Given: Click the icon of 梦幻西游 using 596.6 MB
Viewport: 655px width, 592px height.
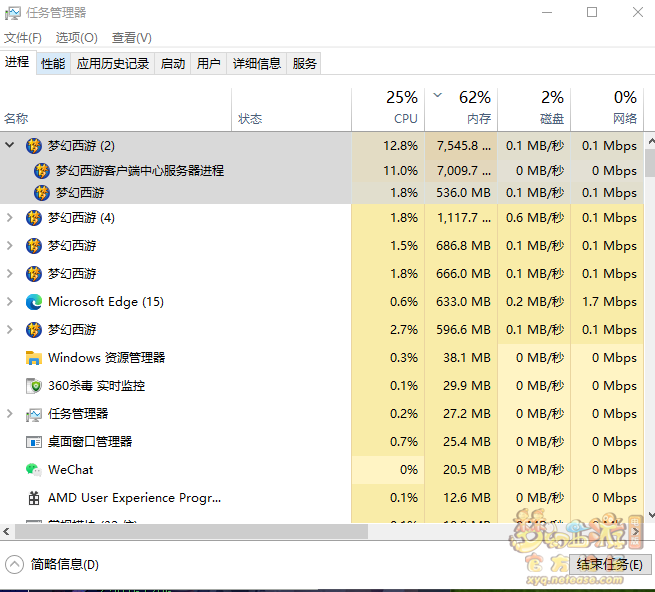Looking at the screenshot, I should [x=34, y=330].
